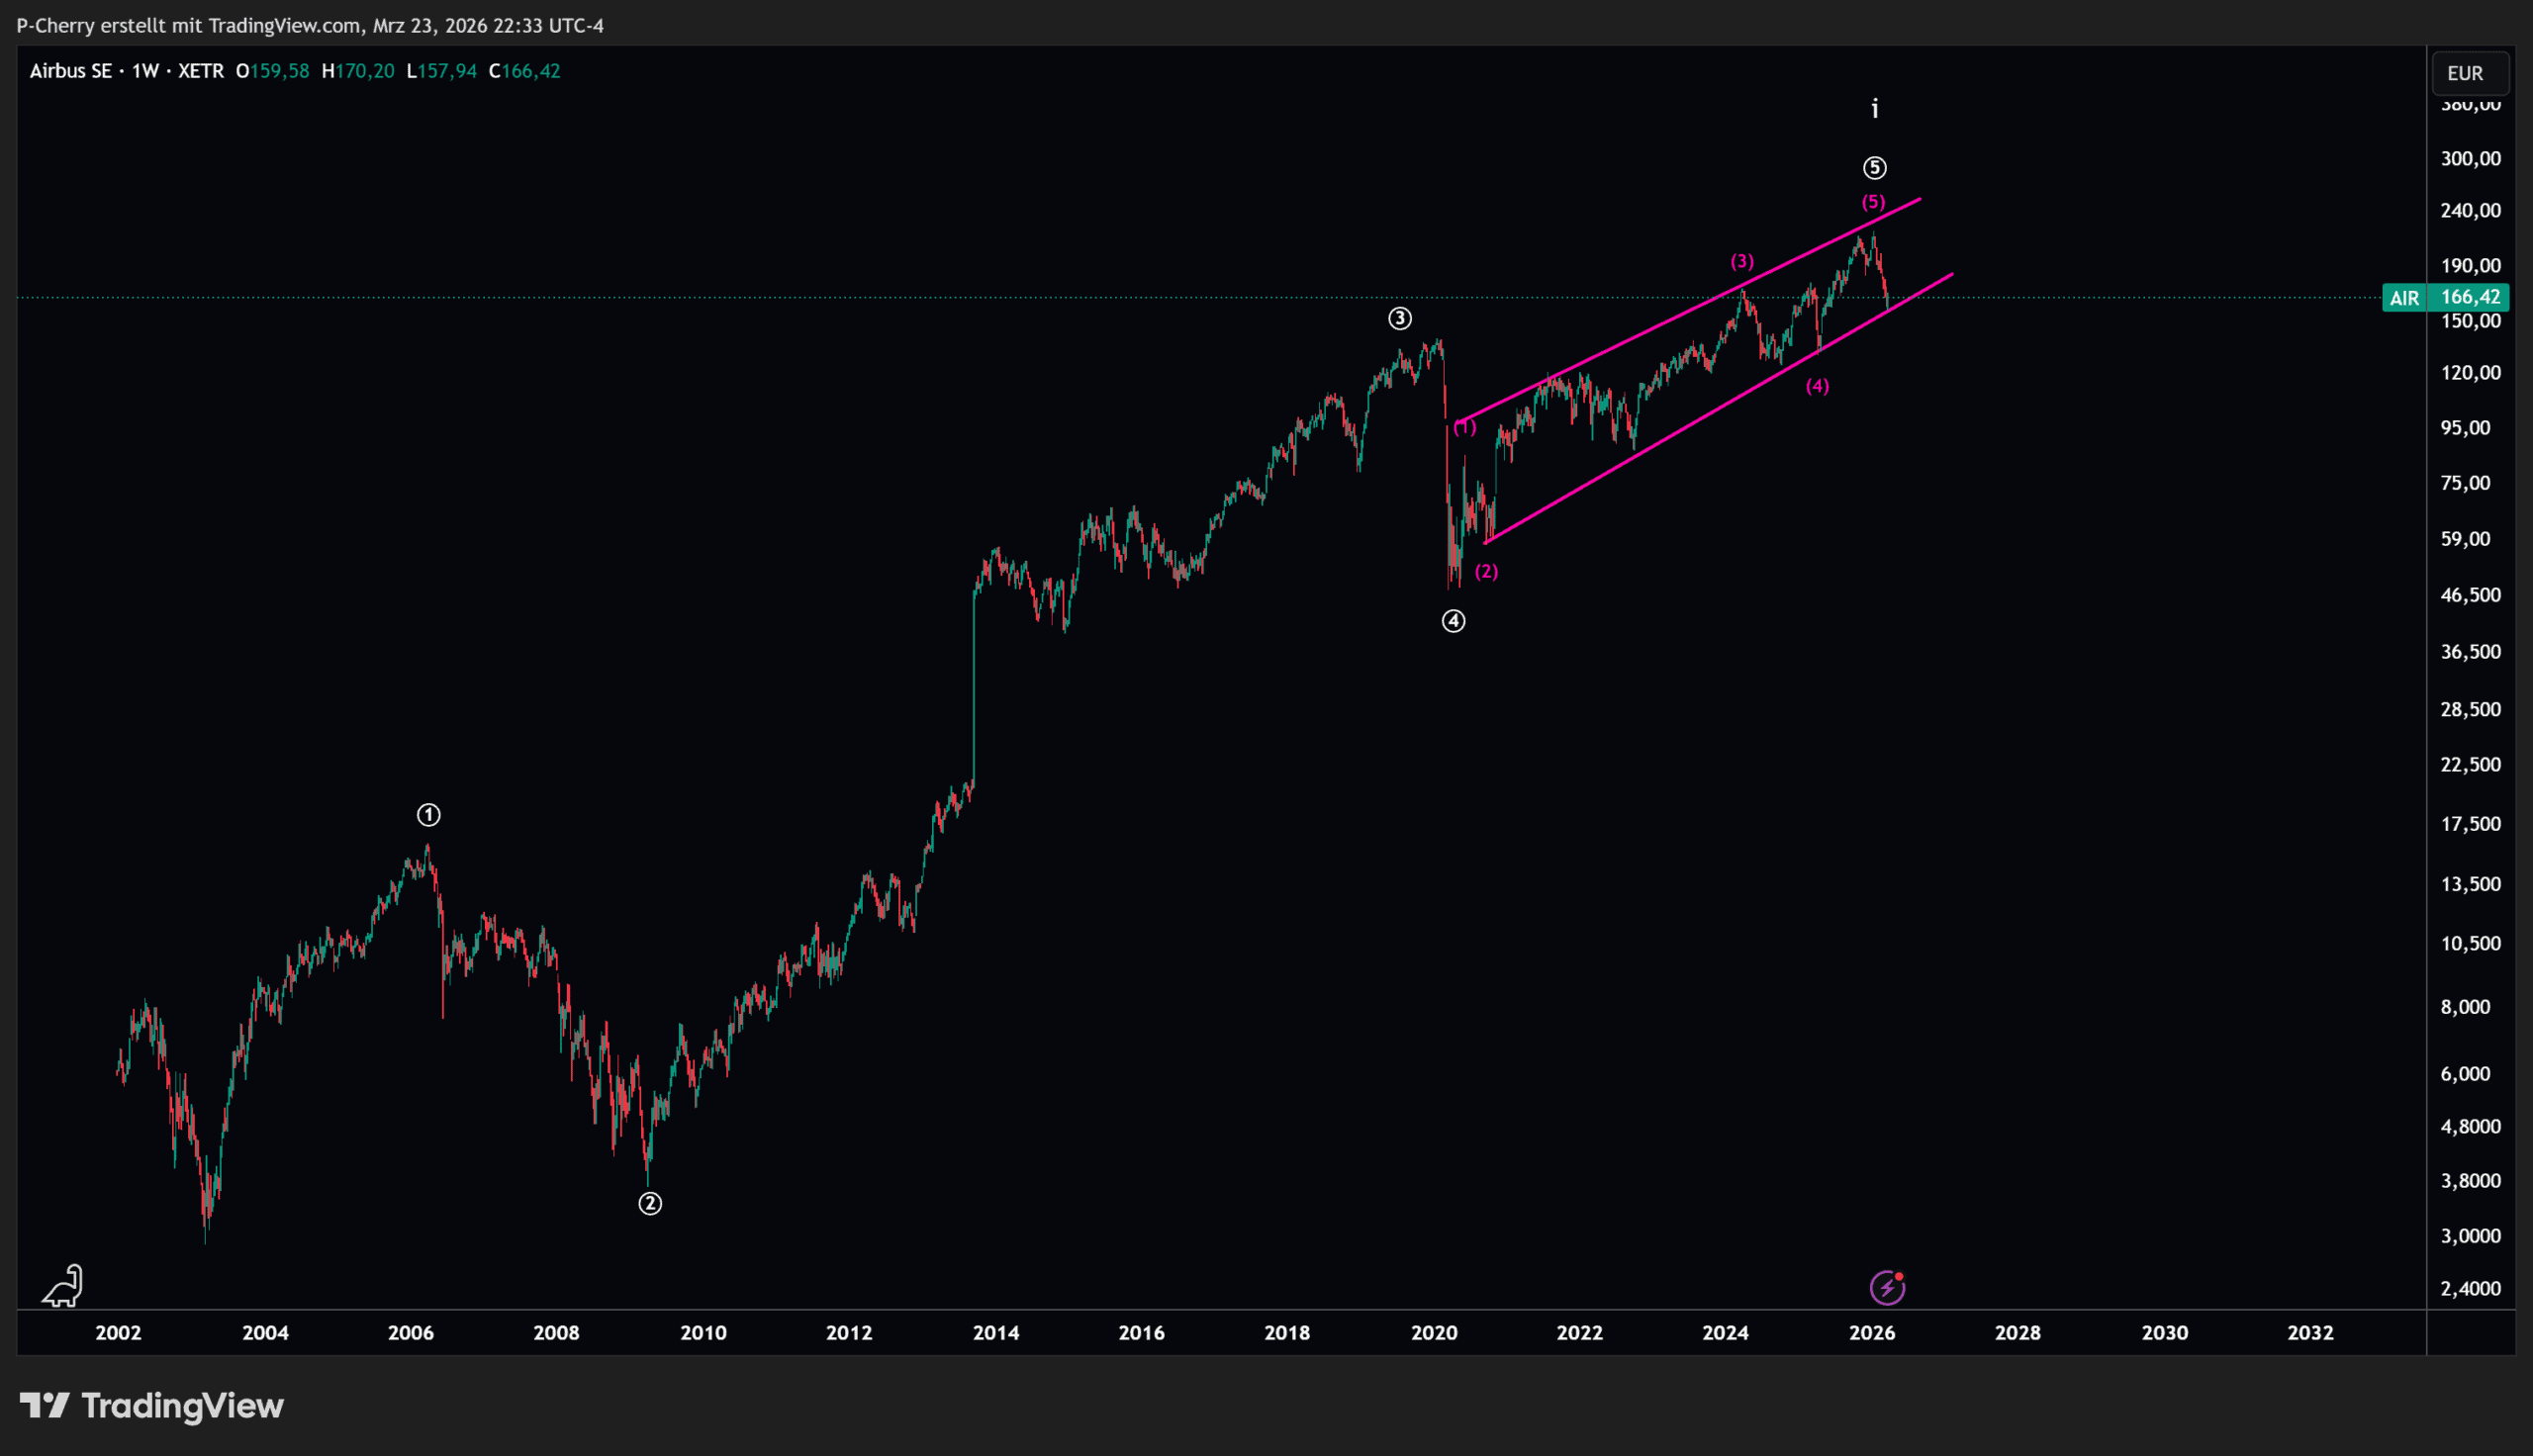Click the green AIR ticker price tag
The height and width of the screenshot is (1456, 2533).
pos(2404,298)
